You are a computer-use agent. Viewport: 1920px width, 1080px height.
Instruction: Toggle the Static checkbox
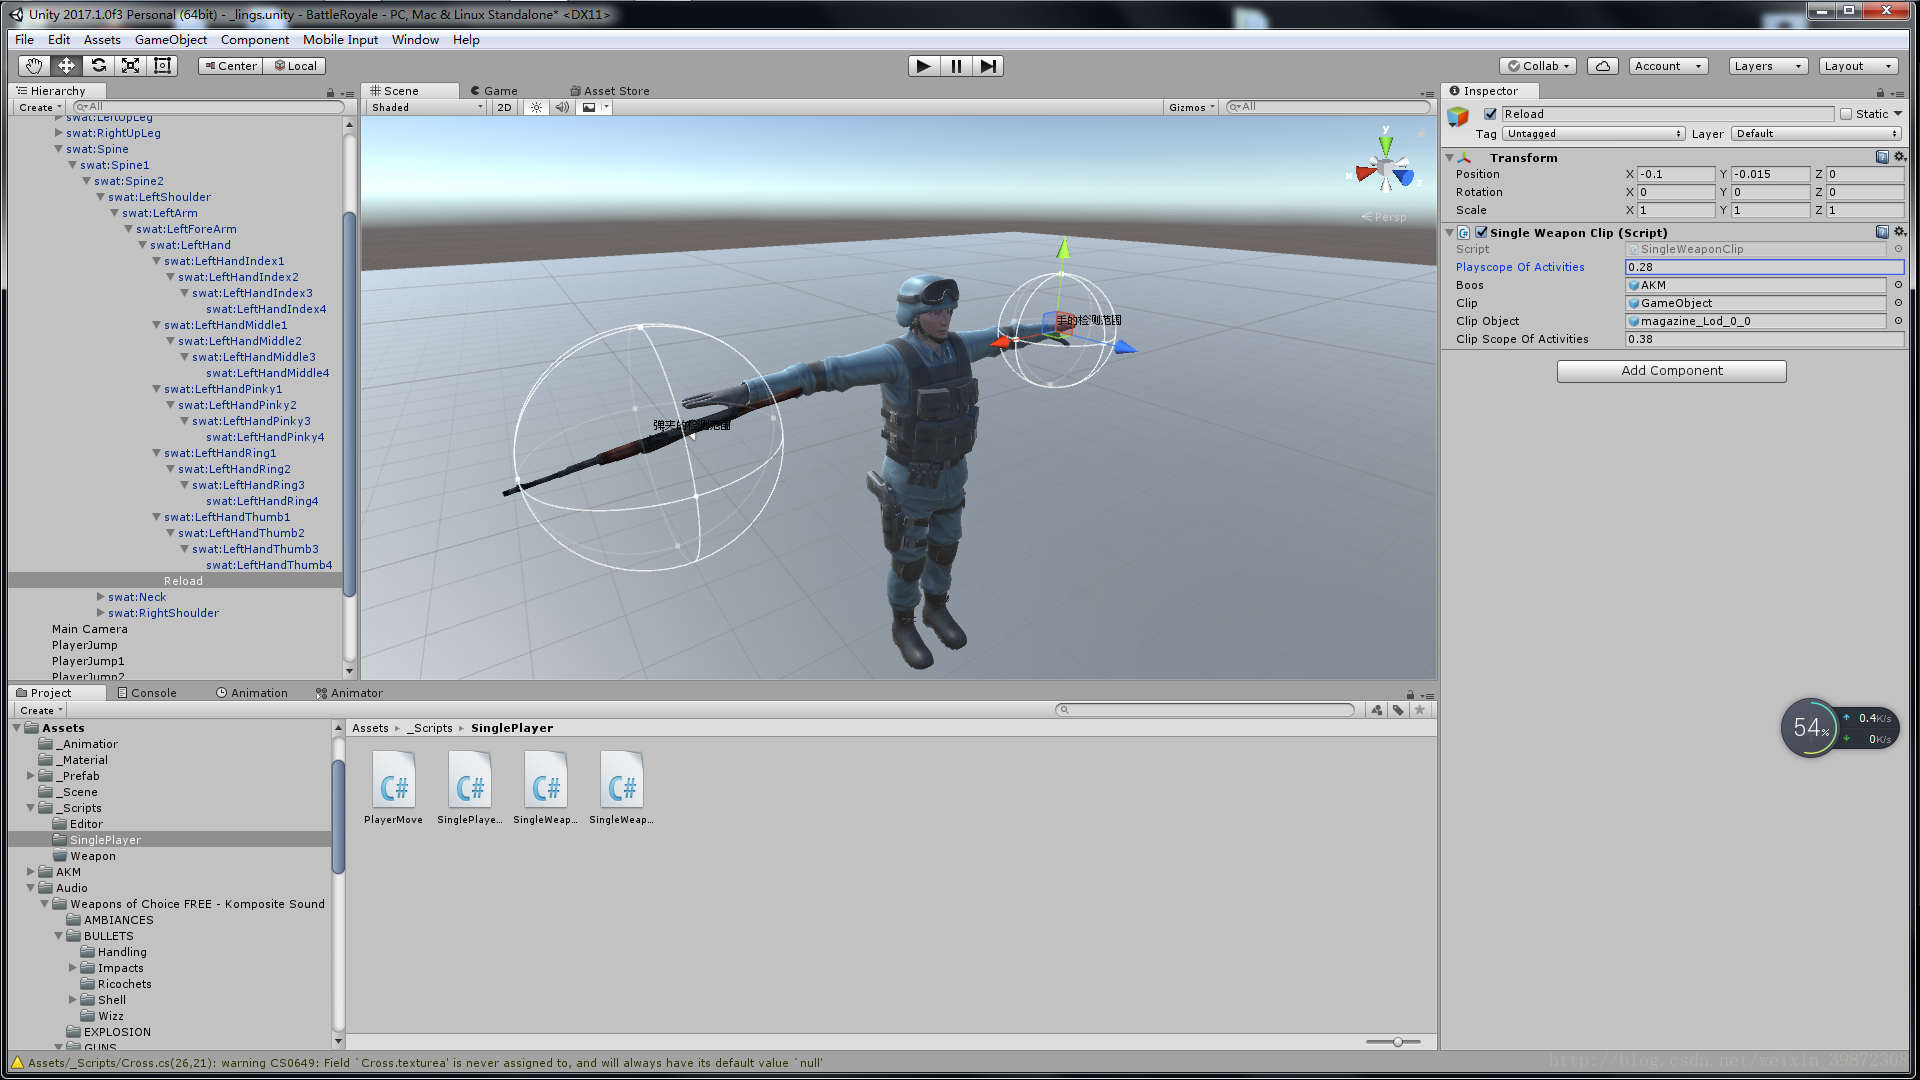pos(1846,114)
